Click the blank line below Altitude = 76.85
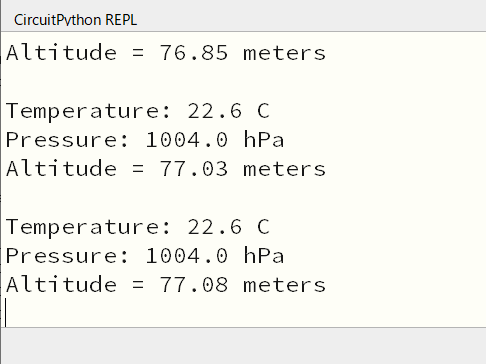This screenshot has height=364, width=486. click(x=243, y=82)
